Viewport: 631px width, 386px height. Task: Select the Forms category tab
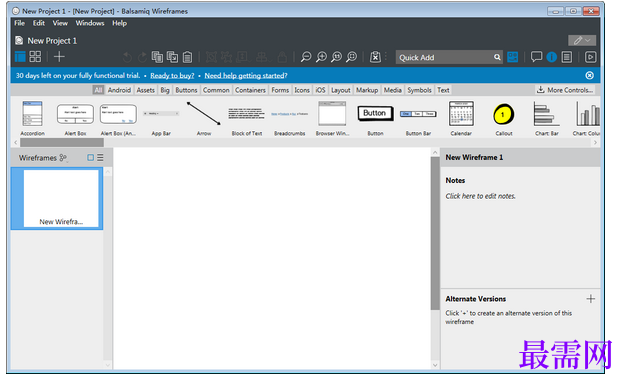[x=280, y=90]
